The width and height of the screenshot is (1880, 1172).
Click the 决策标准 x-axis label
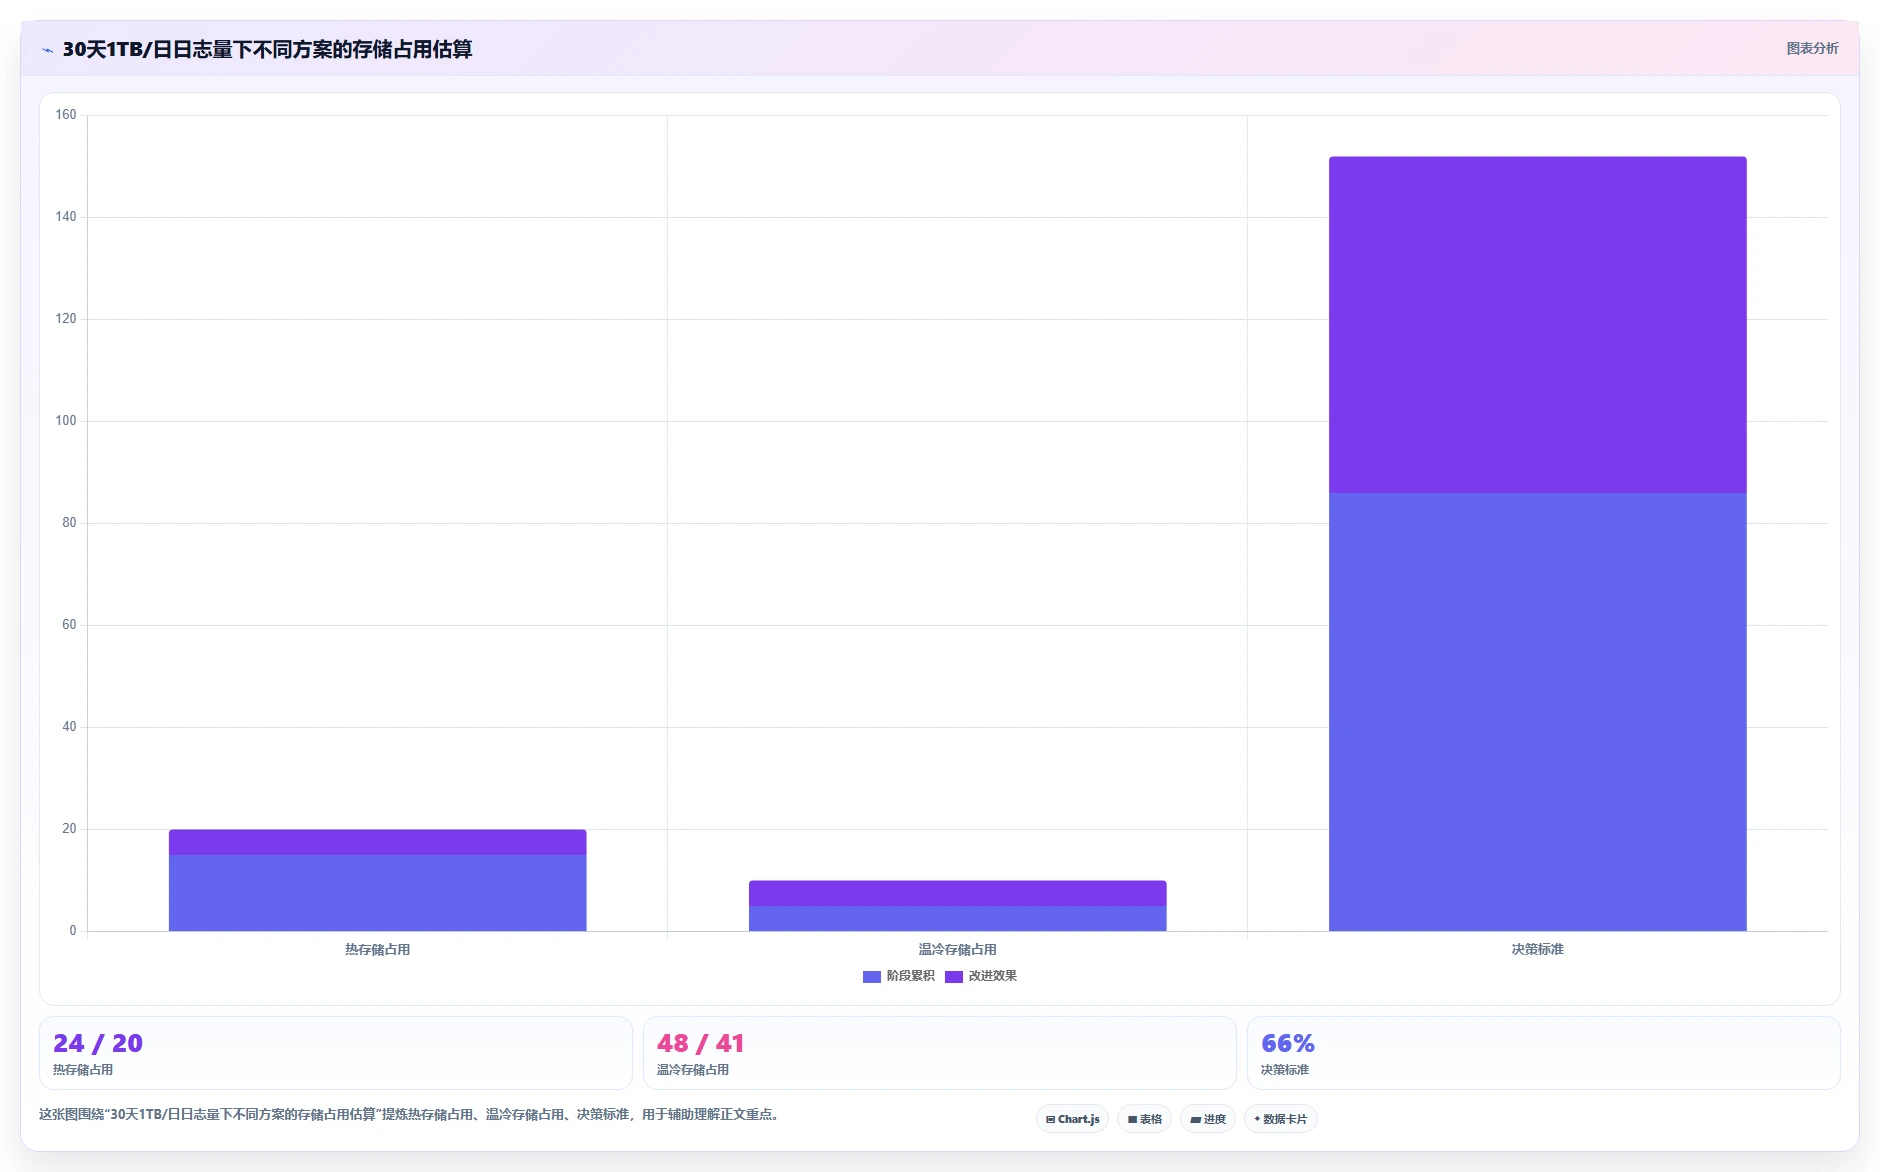pyautogui.click(x=1537, y=950)
